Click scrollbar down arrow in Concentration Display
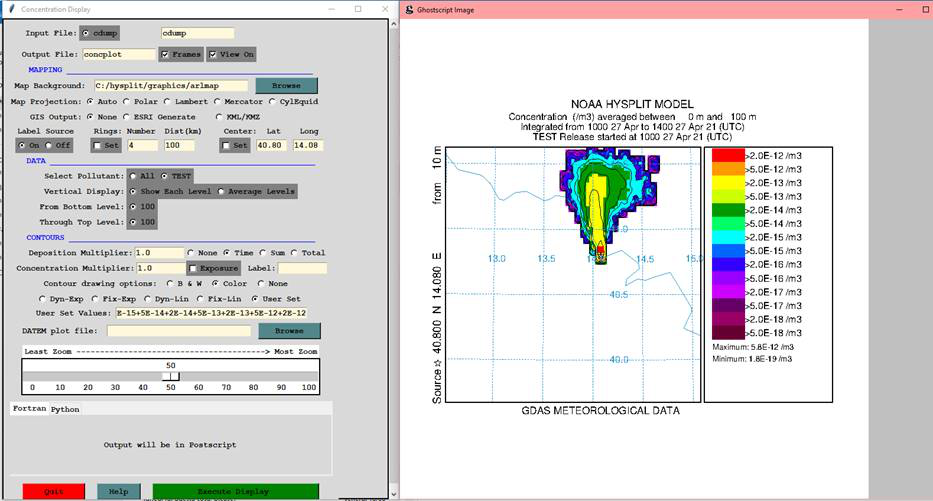933x501 pixels. (x=393, y=494)
